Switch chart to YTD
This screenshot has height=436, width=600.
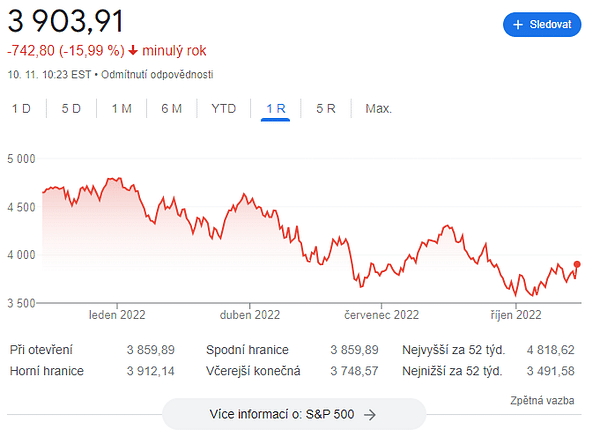[x=224, y=109]
